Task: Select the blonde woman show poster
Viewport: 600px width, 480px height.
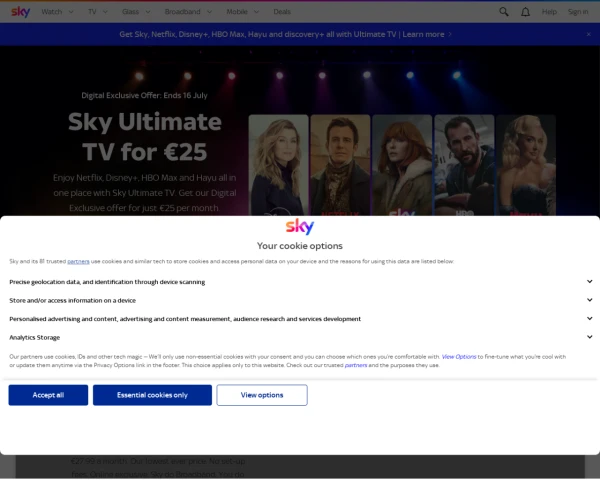Action: click(278, 165)
